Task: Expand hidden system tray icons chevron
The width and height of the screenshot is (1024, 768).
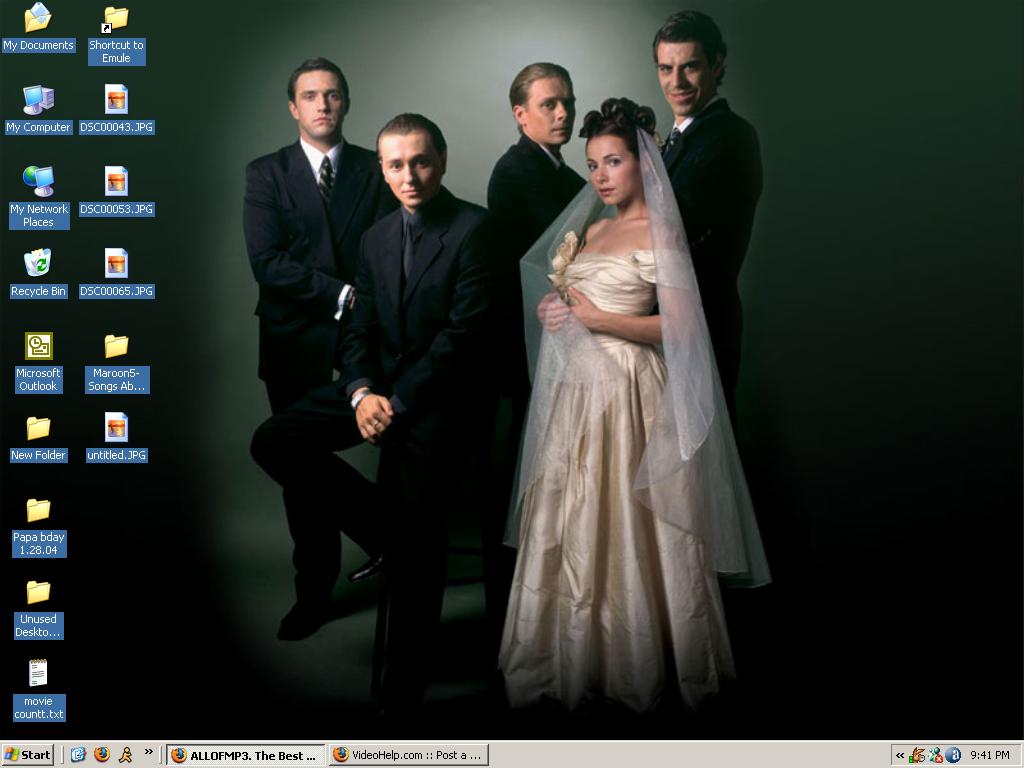Action: coord(900,756)
